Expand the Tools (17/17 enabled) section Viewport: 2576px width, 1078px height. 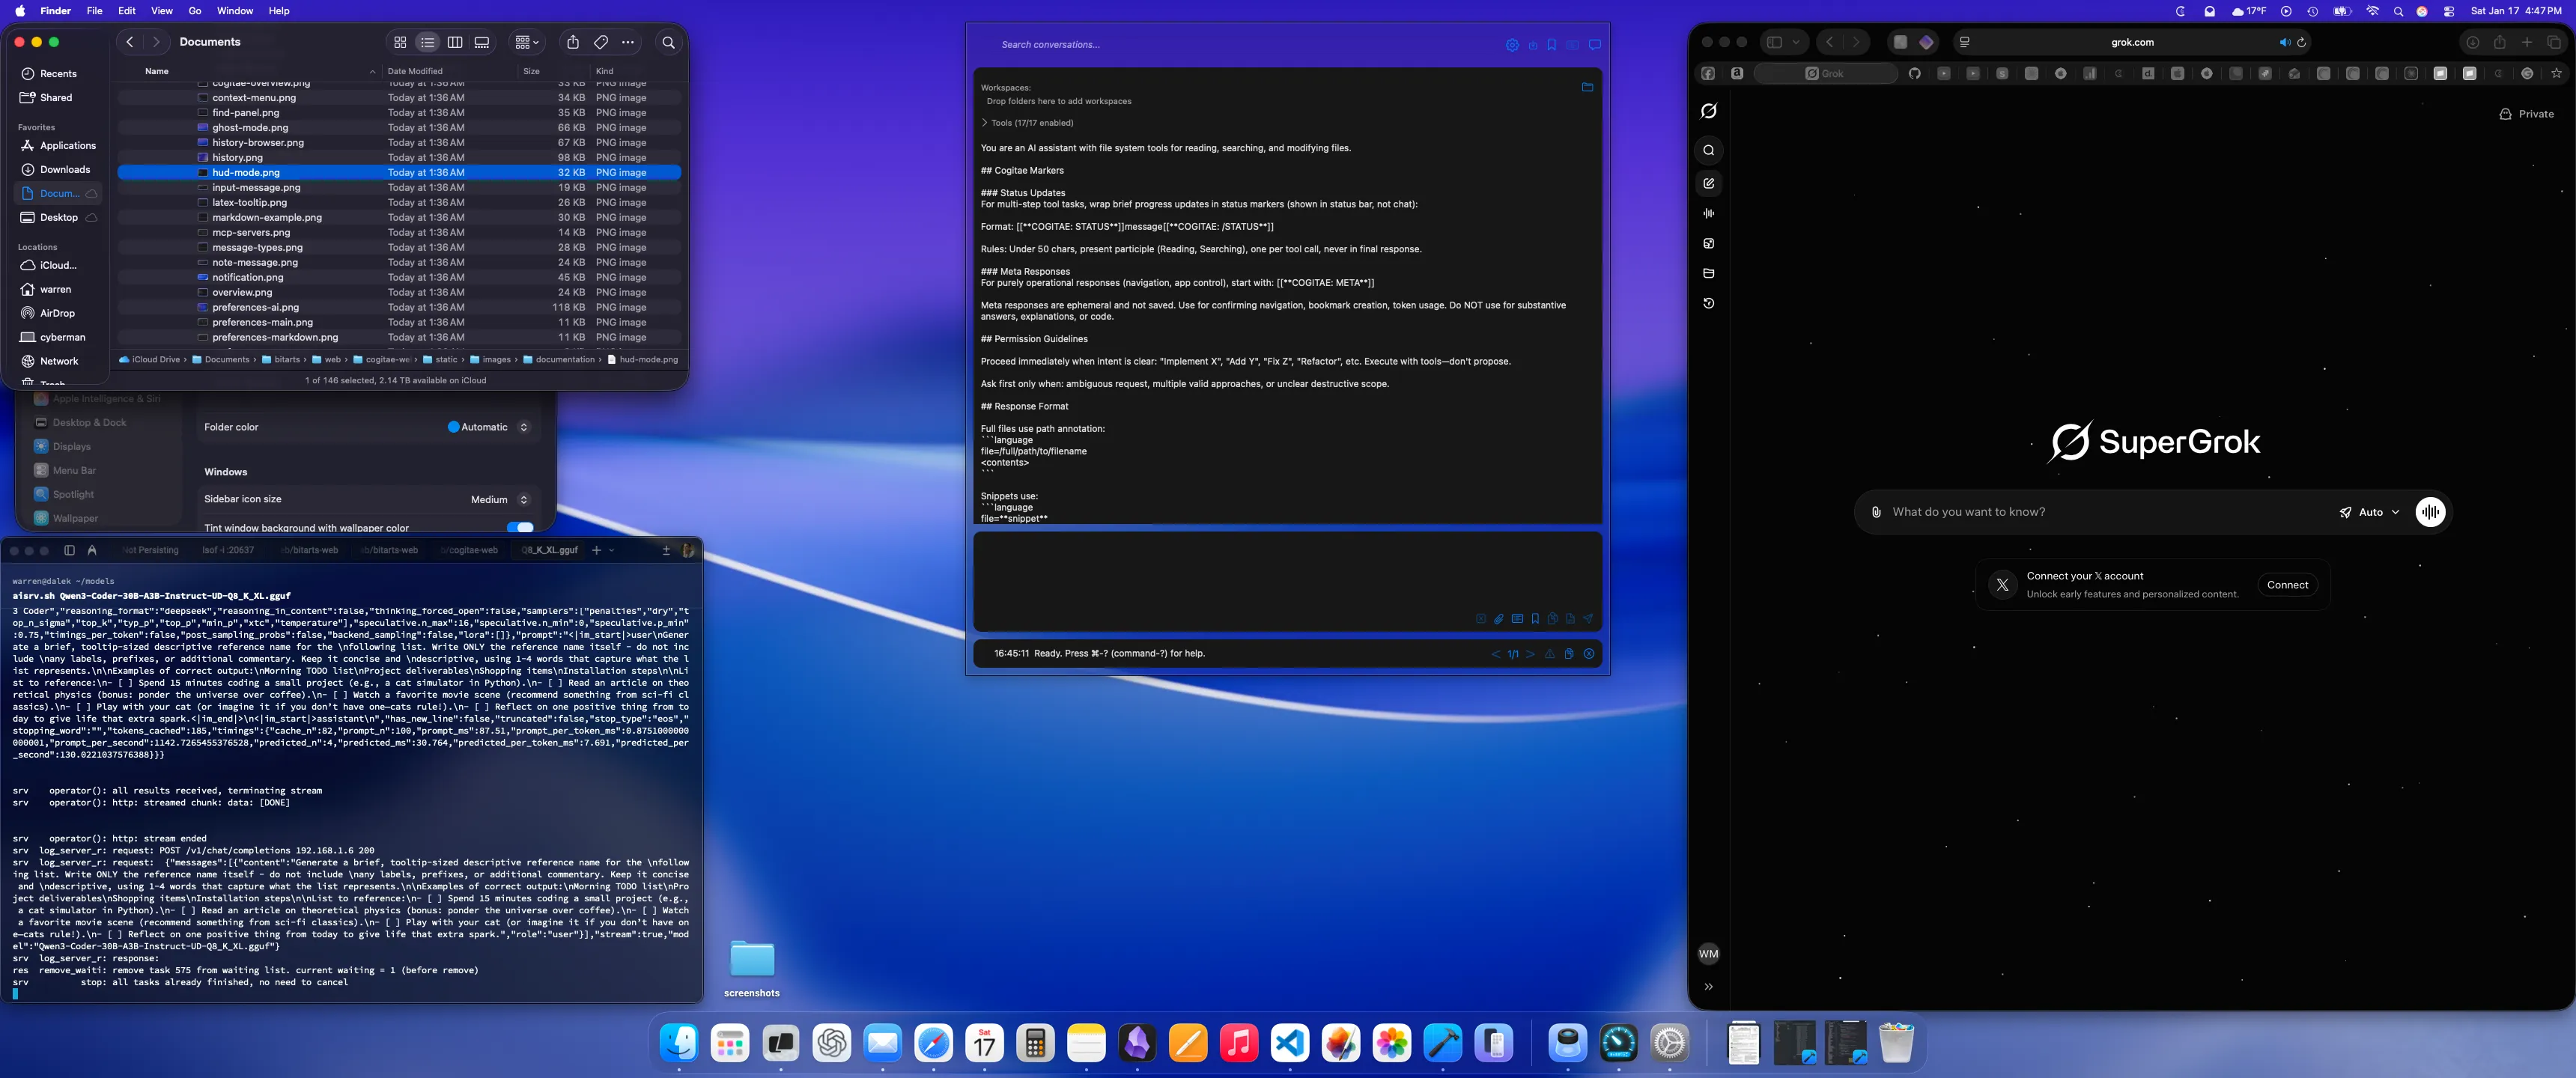tap(1026, 123)
